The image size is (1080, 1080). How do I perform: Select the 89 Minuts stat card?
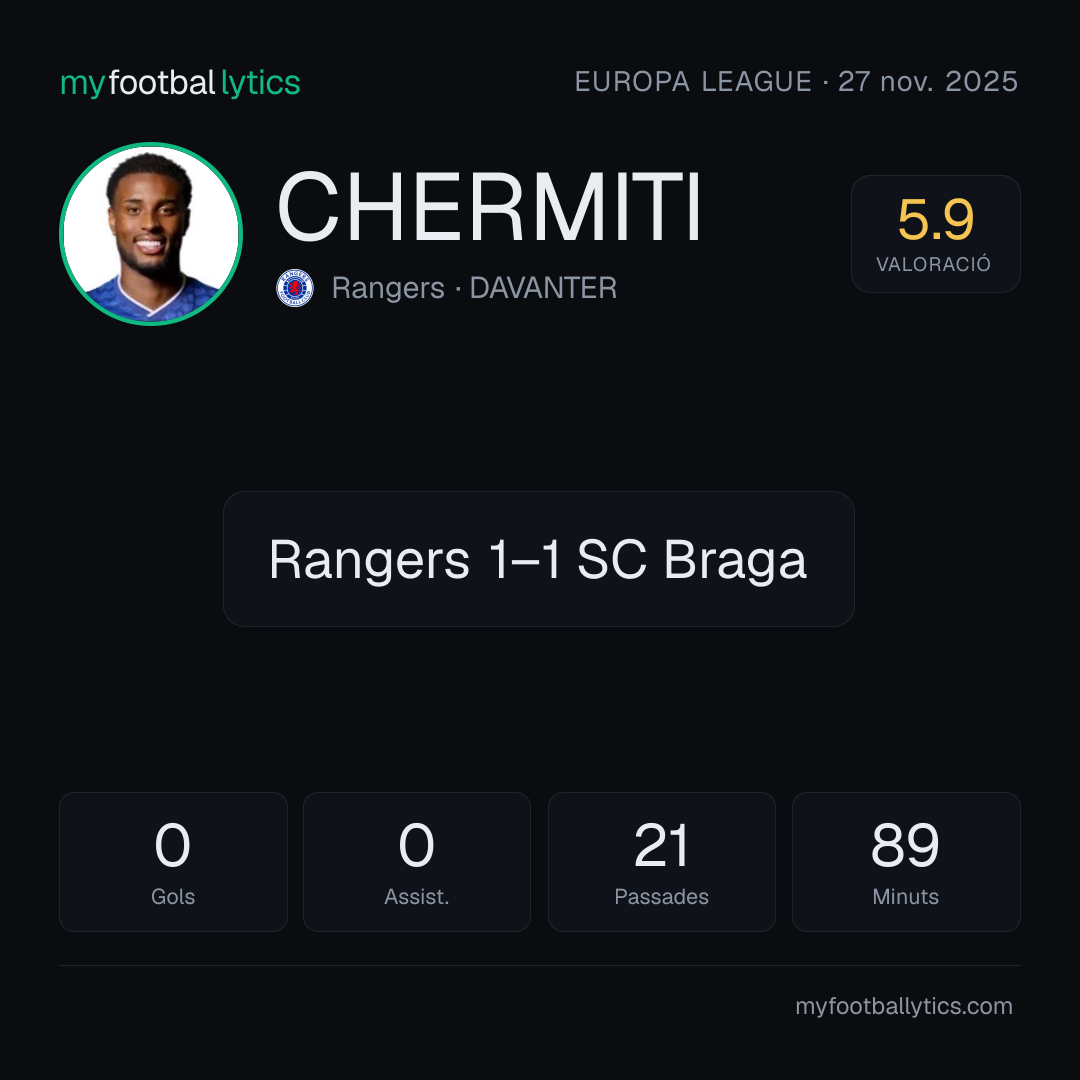pyautogui.click(x=906, y=862)
